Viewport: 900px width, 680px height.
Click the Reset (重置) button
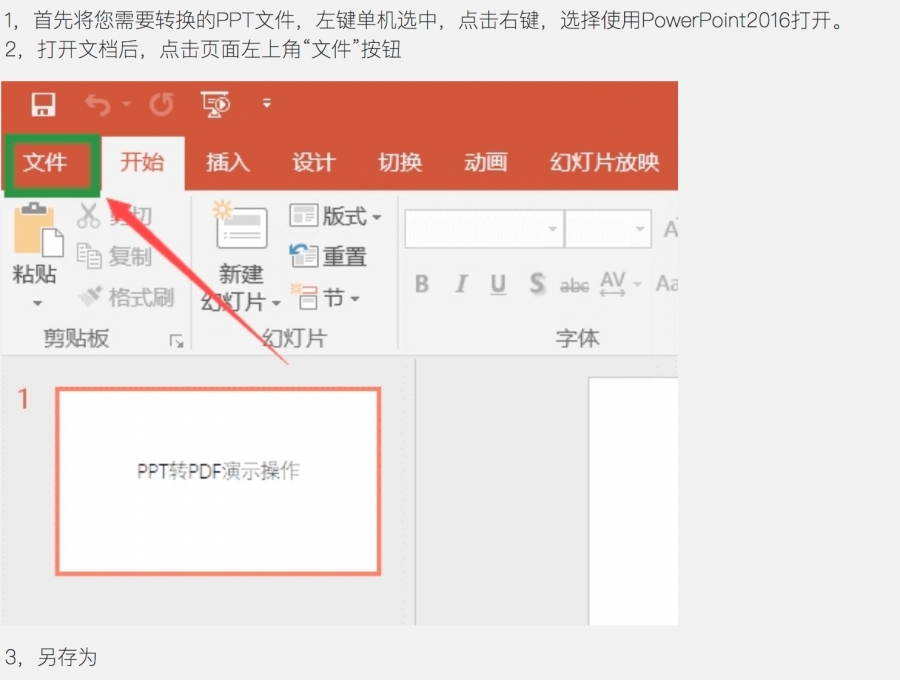[x=329, y=257]
